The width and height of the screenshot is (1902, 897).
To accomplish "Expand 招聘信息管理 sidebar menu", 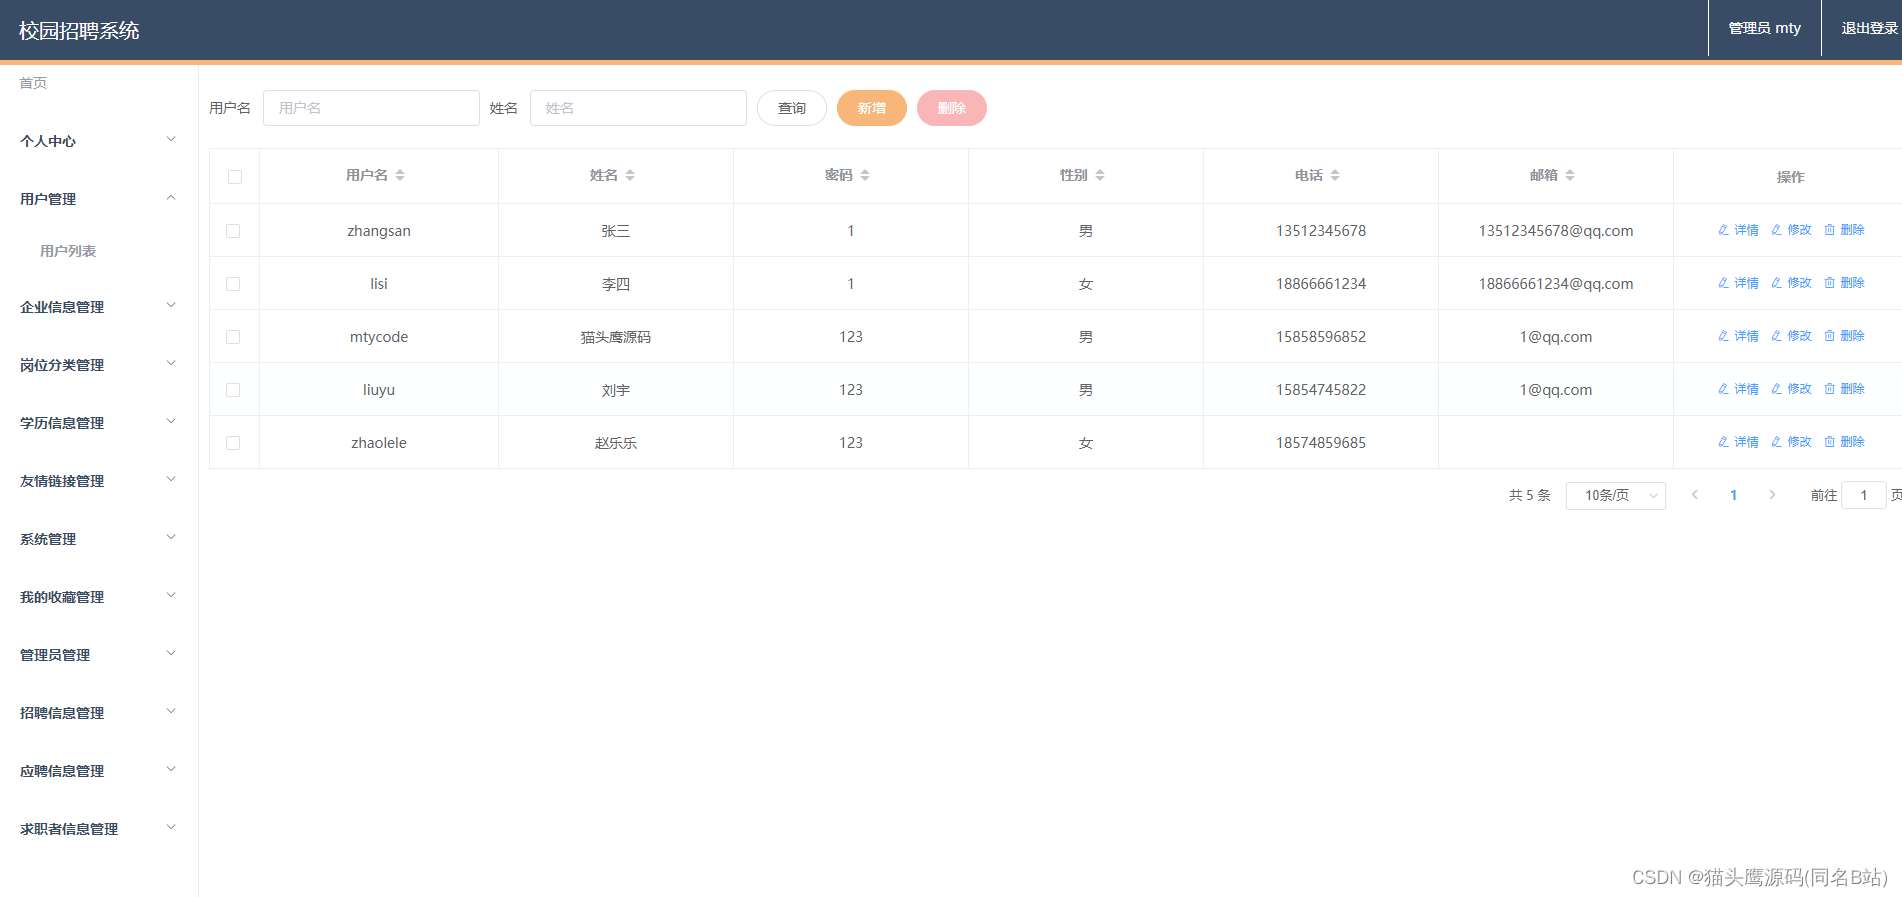I will (98, 713).
